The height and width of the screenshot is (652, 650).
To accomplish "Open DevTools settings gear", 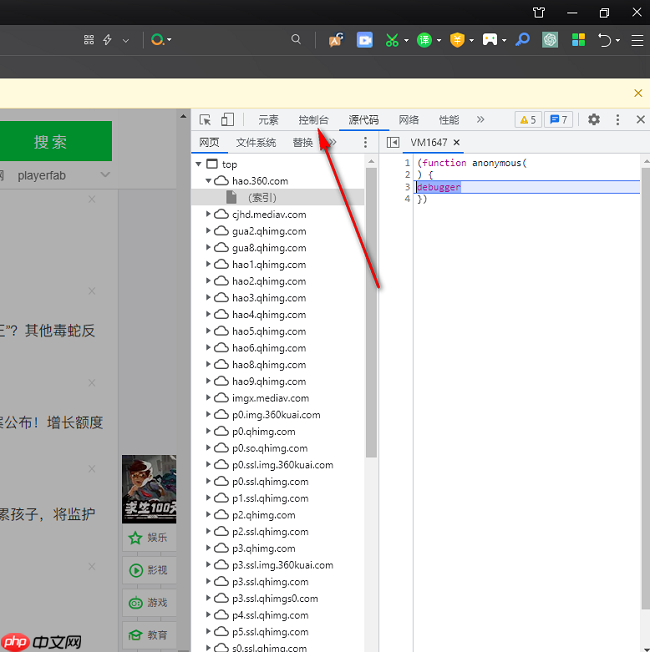I will (x=593, y=120).
